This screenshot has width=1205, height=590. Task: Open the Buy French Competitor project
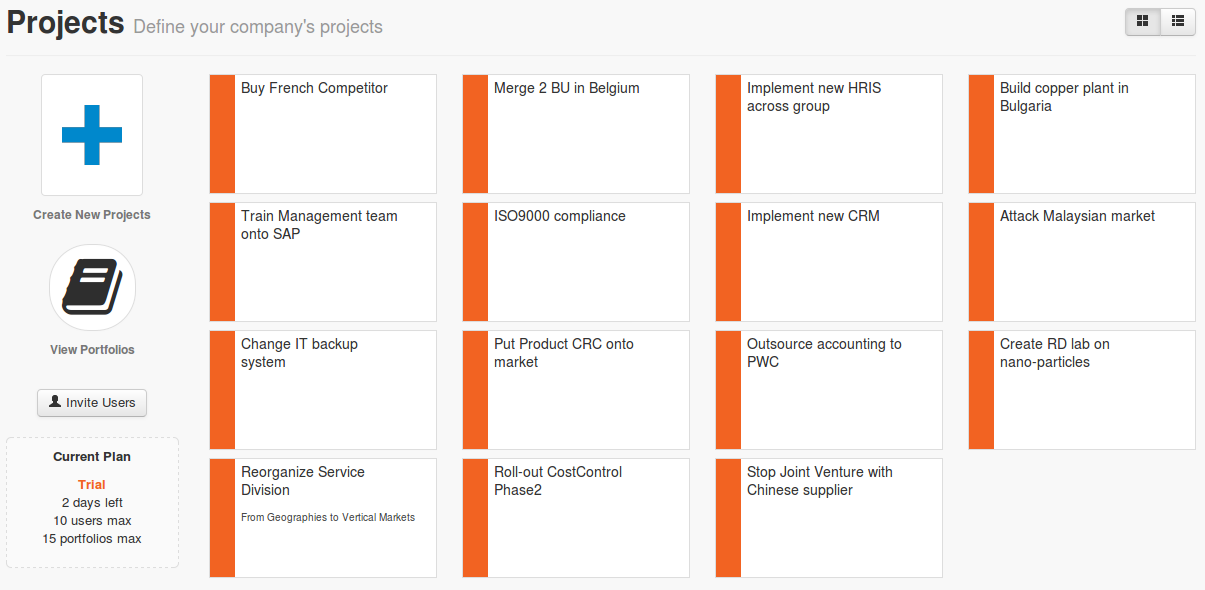[x=322, y=134]
